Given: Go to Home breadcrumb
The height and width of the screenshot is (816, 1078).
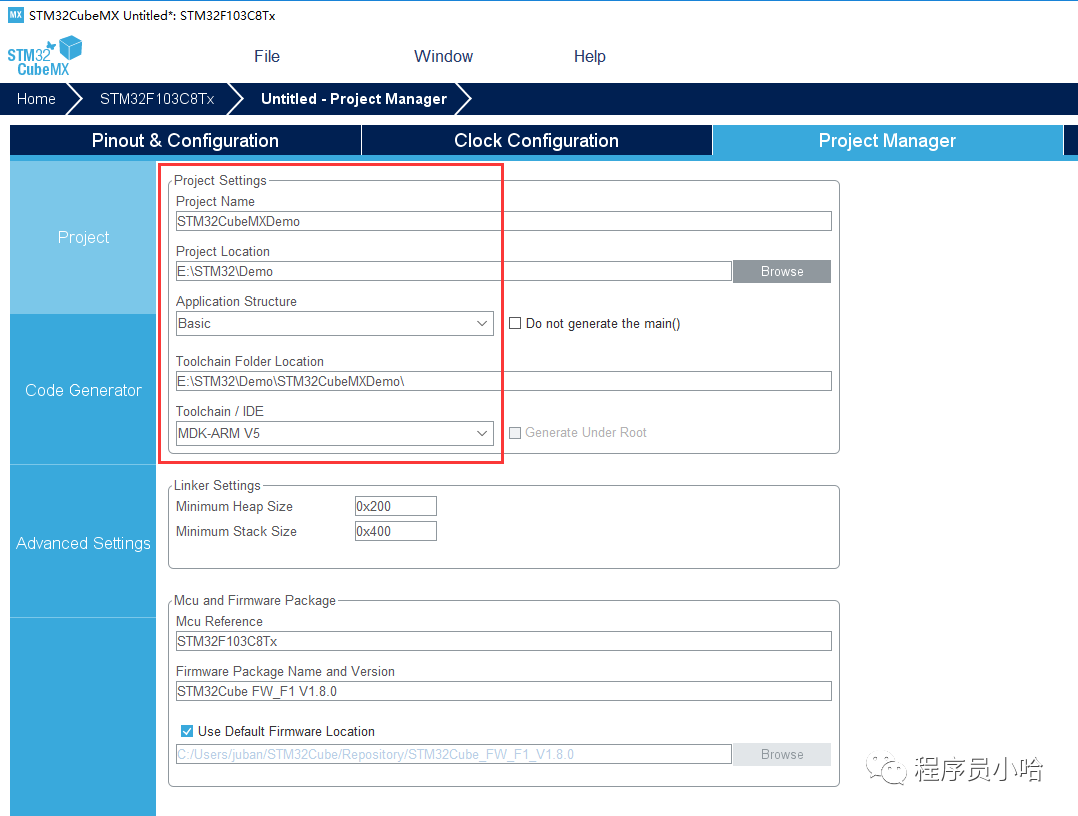Looking at the screenshot, I should 36,99.
